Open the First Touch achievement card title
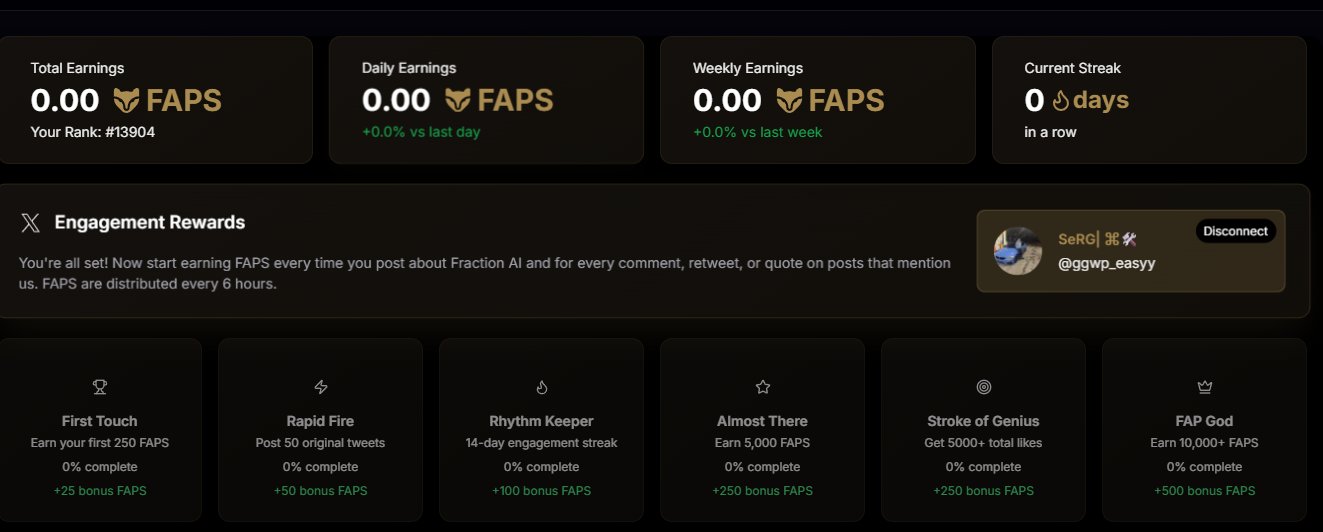Image resolution: width=1323 pixels, height=532 pixels. [99, 421]
